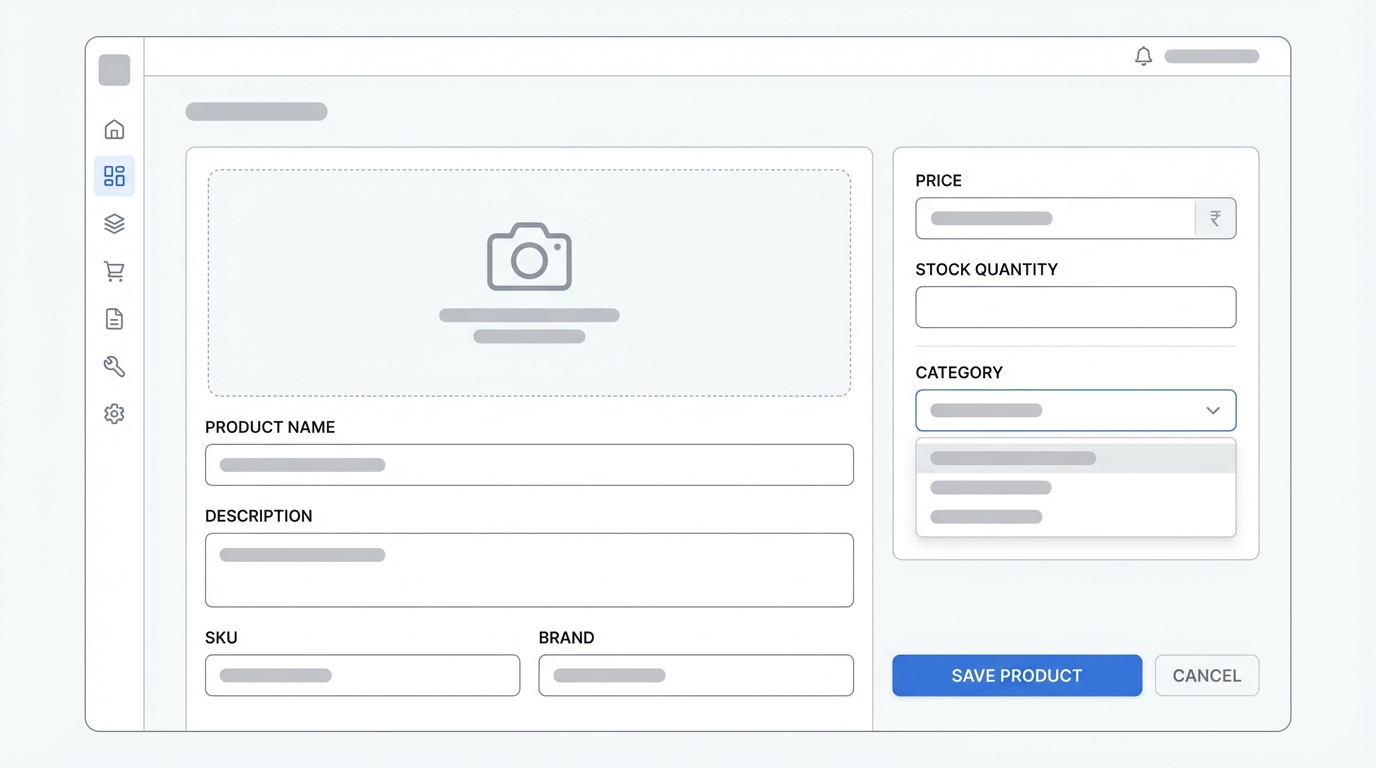
Task: Click the rupee currency symbol in Price field
Action: pyautogui.click(x=1215, y=218)
